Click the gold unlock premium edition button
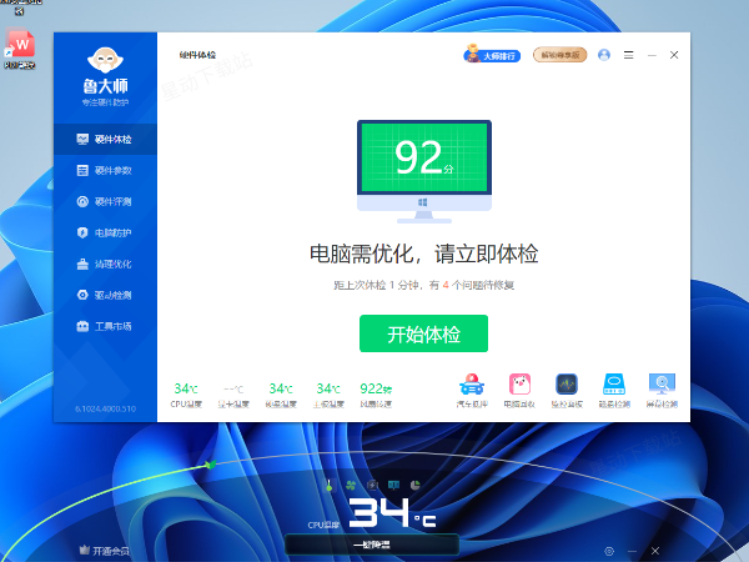The width and height of the screenshot is (749, 562). pyautogui.click(x=560, y=55)
